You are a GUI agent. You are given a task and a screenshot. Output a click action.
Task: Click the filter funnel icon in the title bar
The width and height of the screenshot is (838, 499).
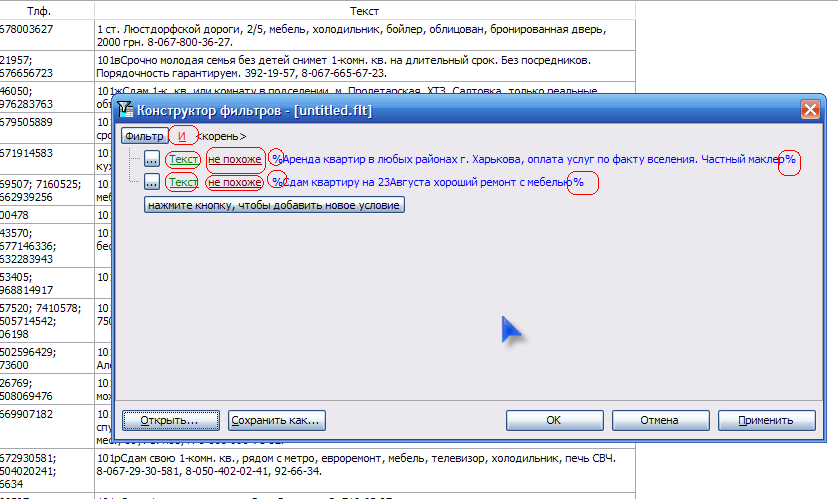(x=125, y=110)
